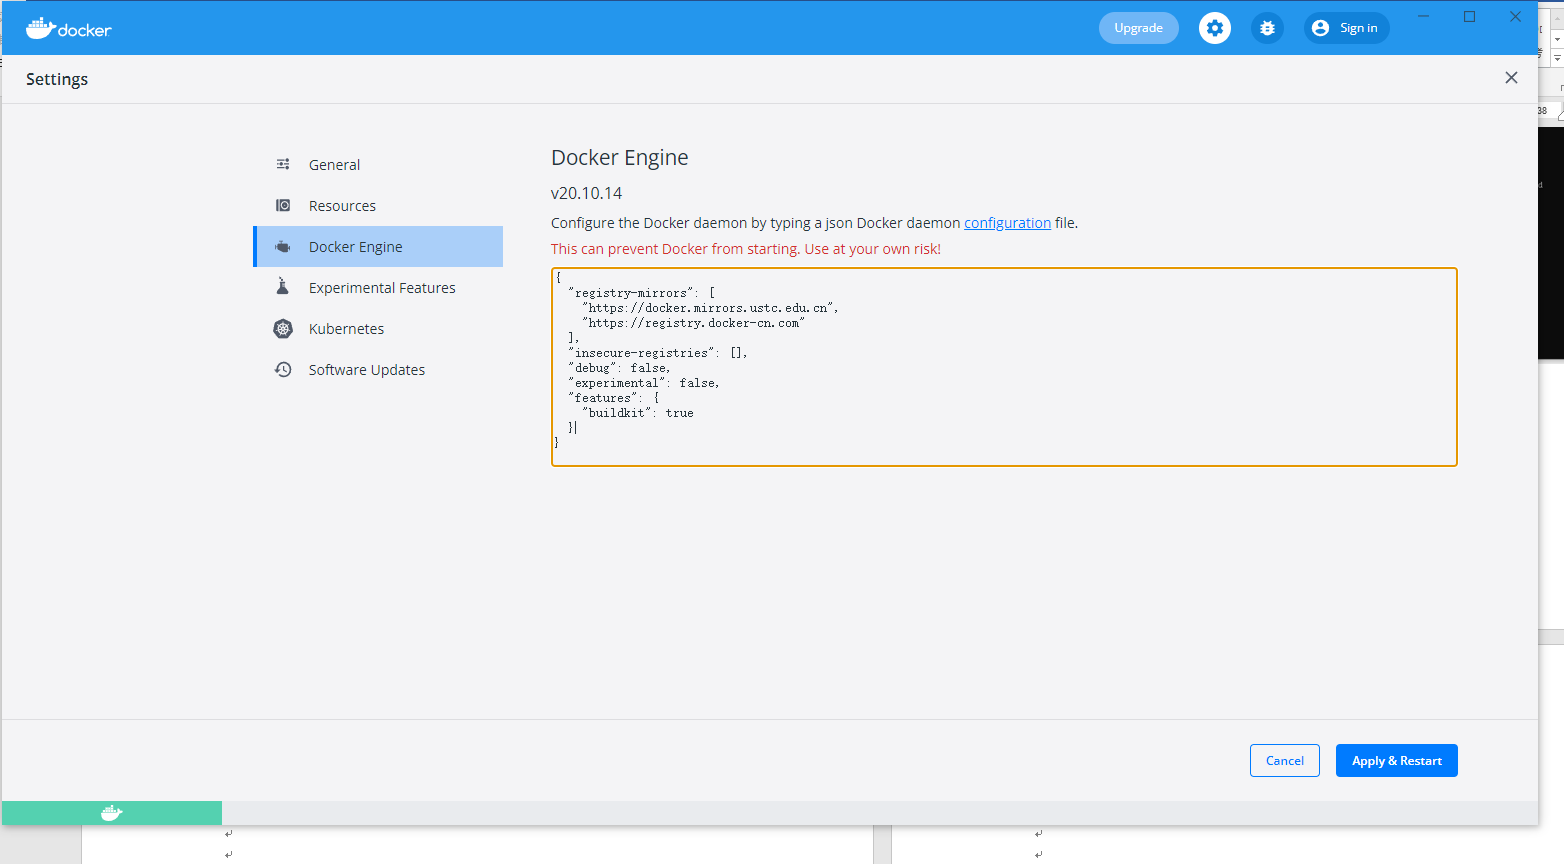
Task: Open troubleshoot via the bug icon
Action: 1267,28
